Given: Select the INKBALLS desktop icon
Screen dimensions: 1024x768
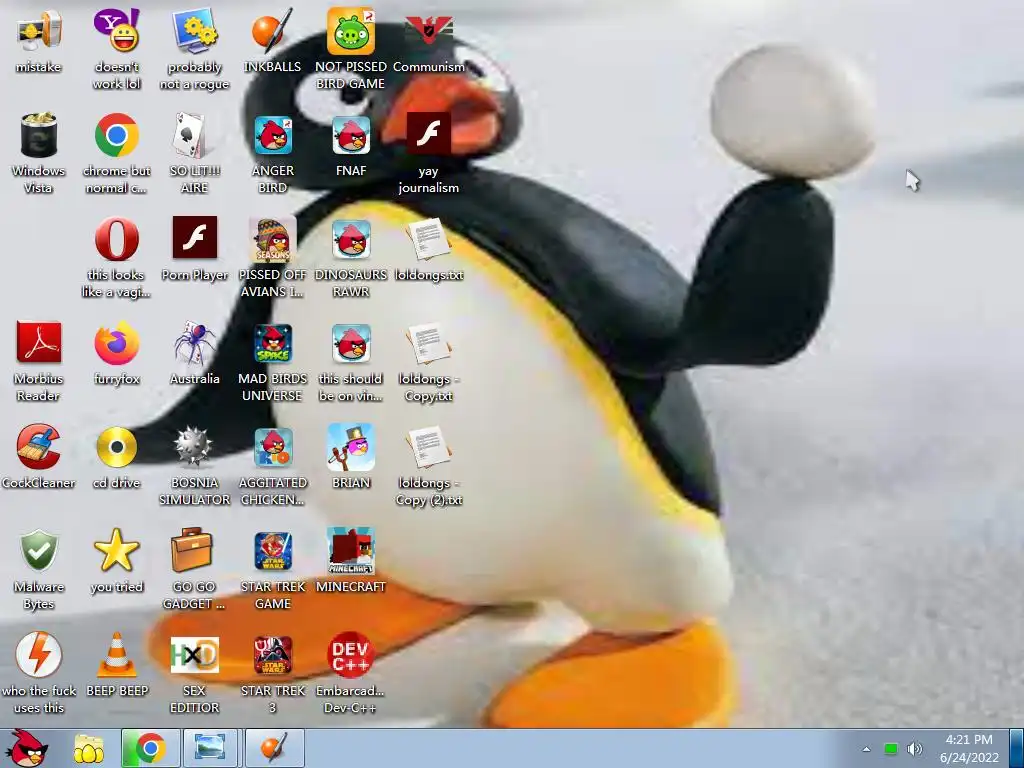Looking at the screenshot, I should click(272, 31).
